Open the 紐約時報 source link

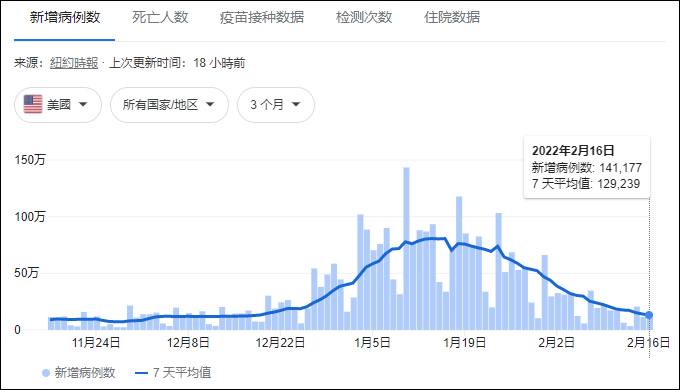pyautogui.click(x=74, y=63)
